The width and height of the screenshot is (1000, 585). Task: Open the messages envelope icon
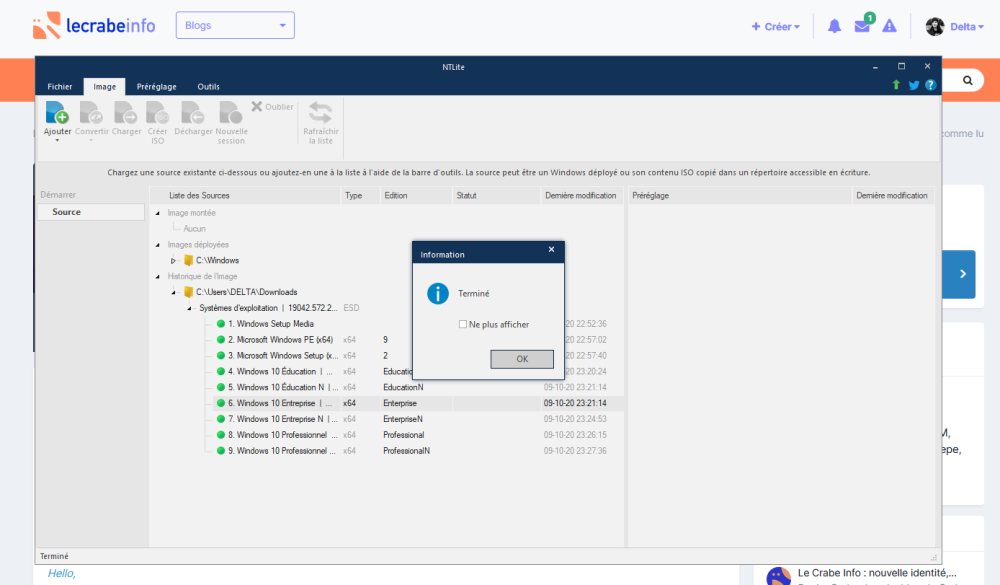[x=862, y=26]
